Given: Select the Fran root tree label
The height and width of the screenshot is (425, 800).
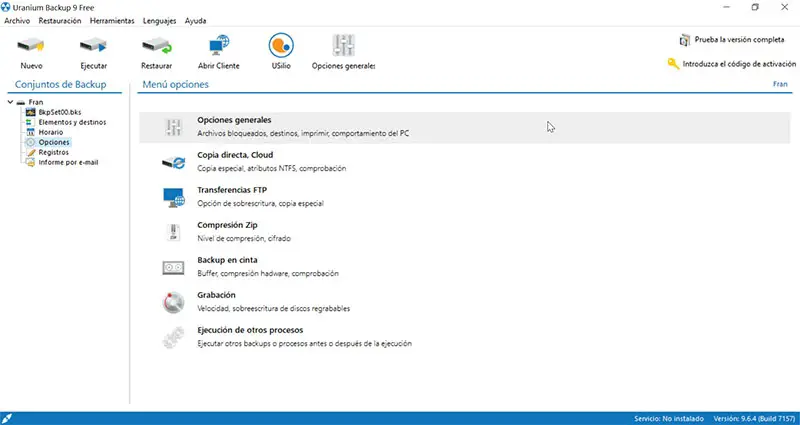Looking at the screenshot, I should (x=36, y=102).
